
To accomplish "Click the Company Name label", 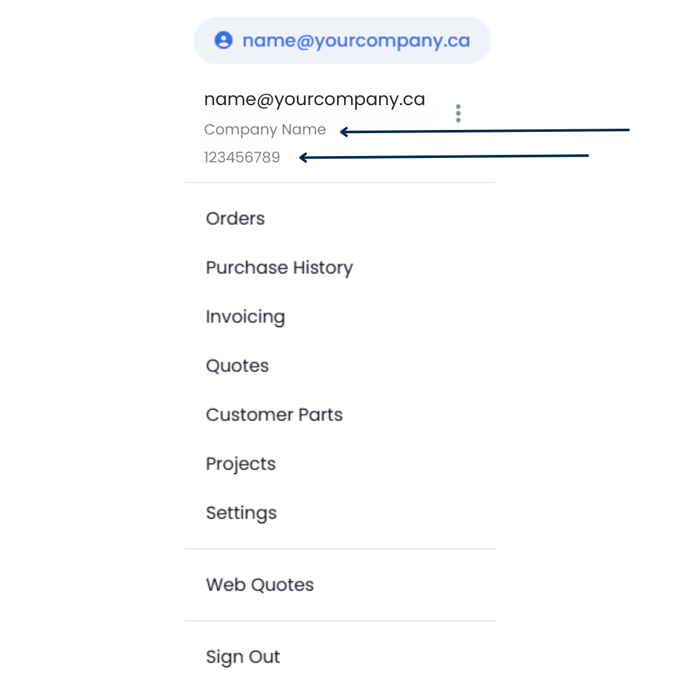I will coord(265,129).
